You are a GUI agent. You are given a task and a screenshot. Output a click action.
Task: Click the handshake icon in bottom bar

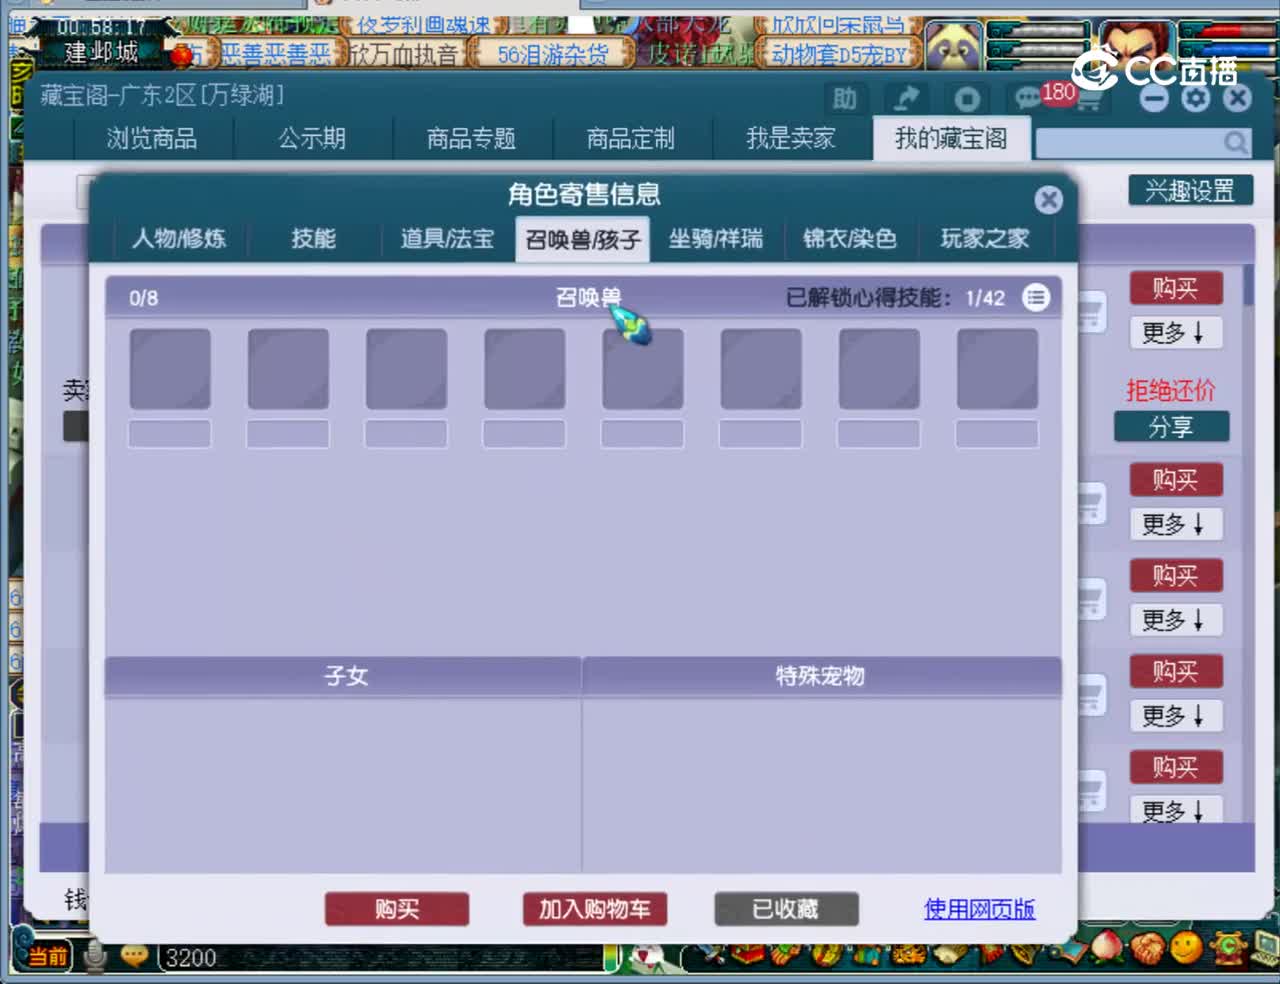click(x=1147, y=946)
